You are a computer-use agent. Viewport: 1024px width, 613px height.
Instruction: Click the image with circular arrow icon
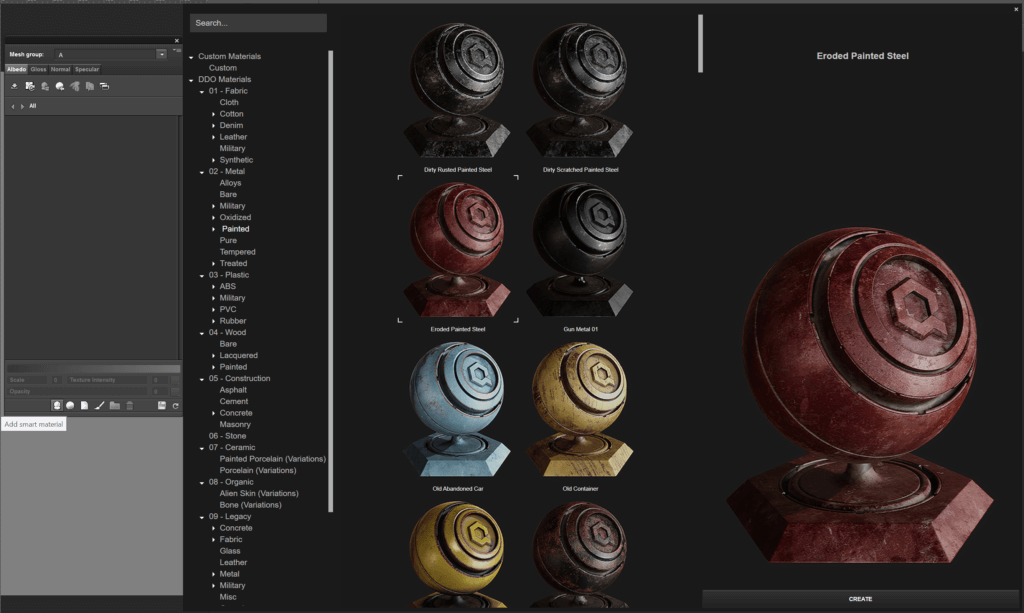[30, 86]
